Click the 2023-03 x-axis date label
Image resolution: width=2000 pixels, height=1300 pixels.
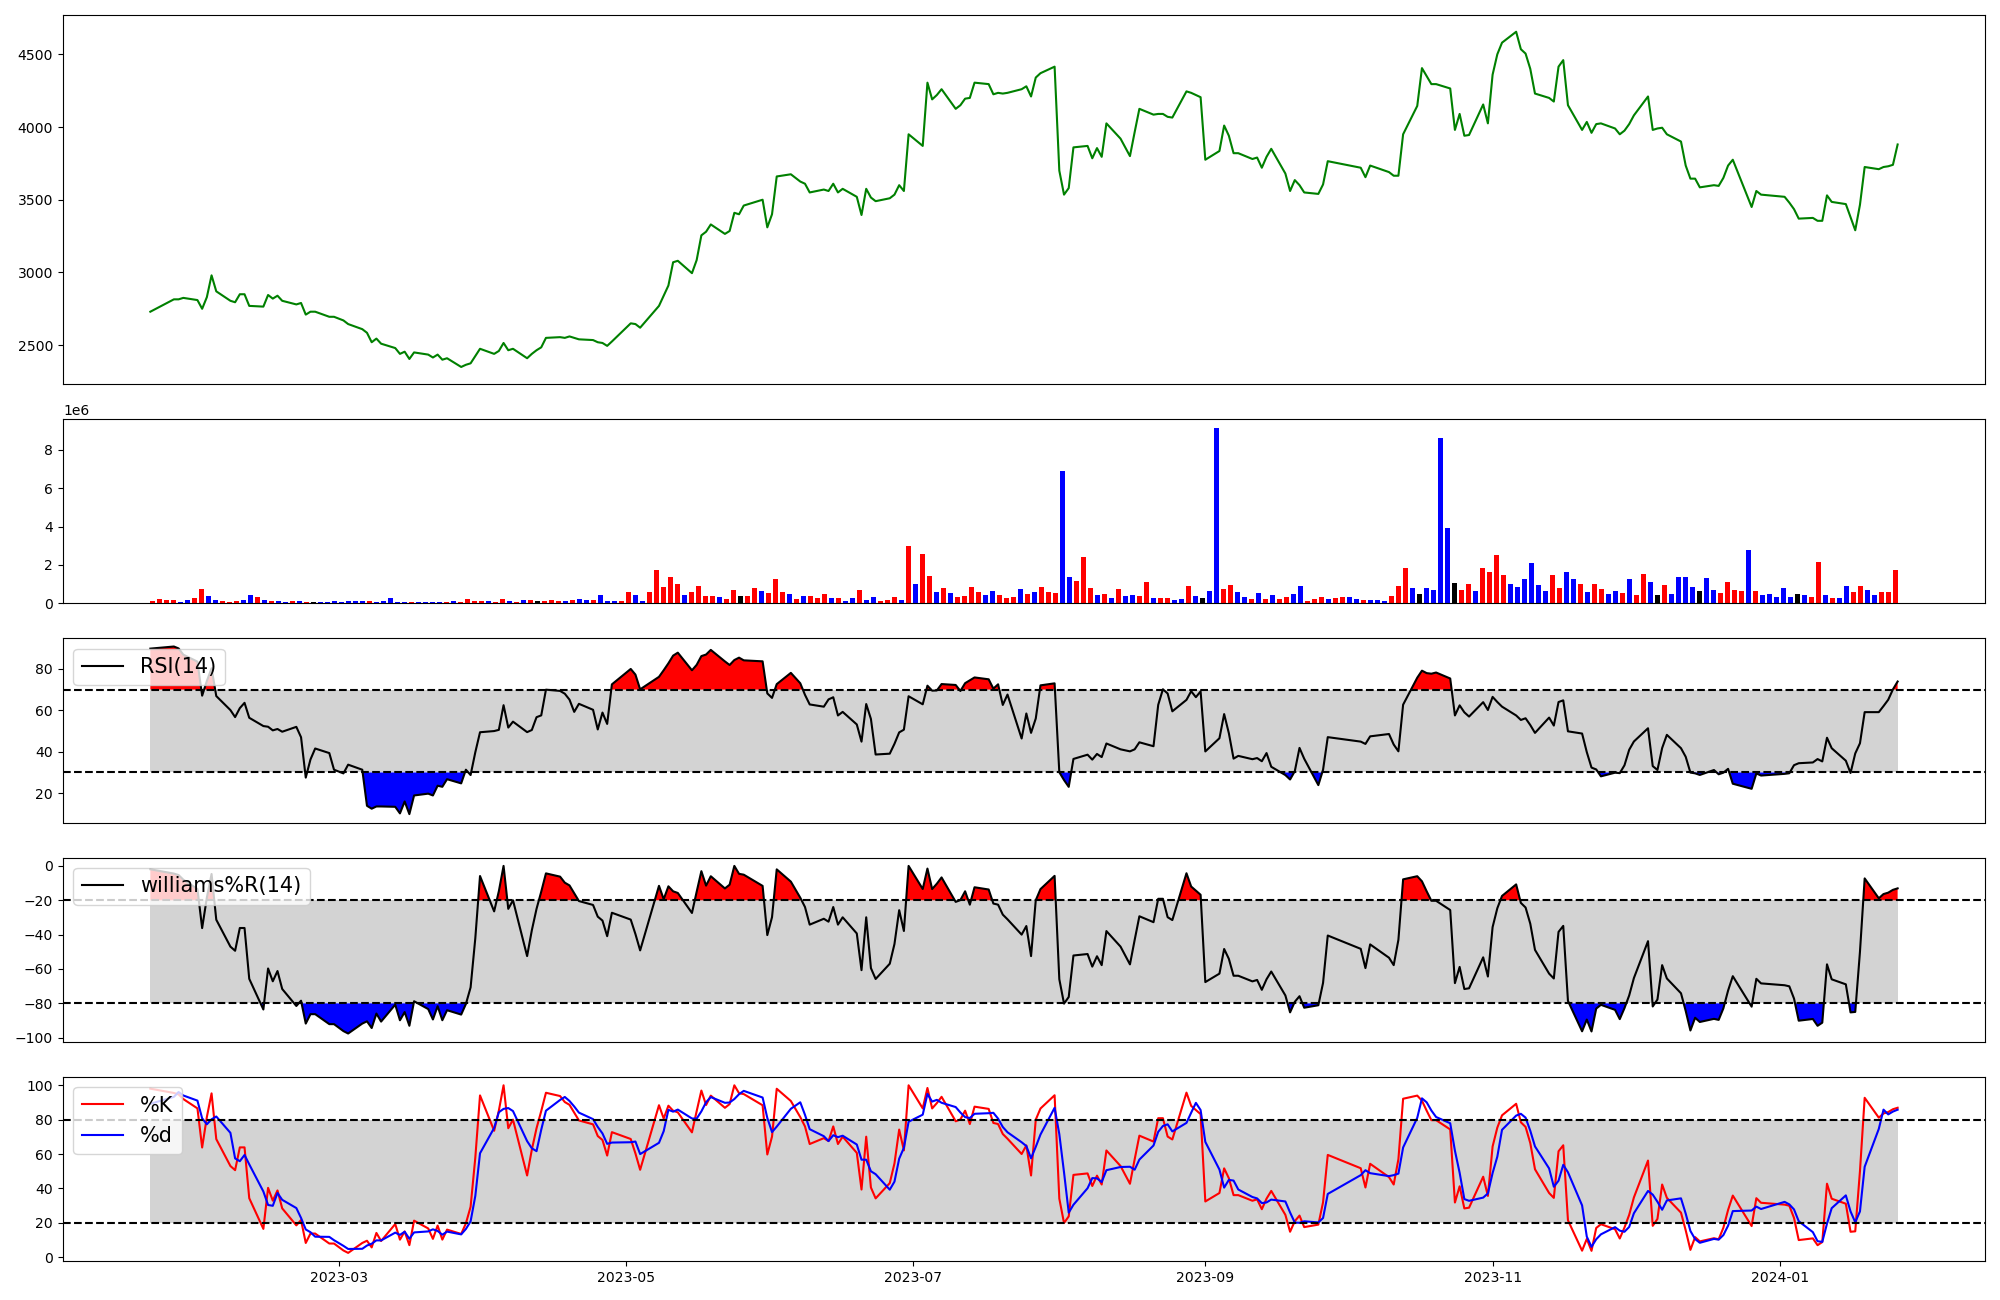coord(339,1277)
